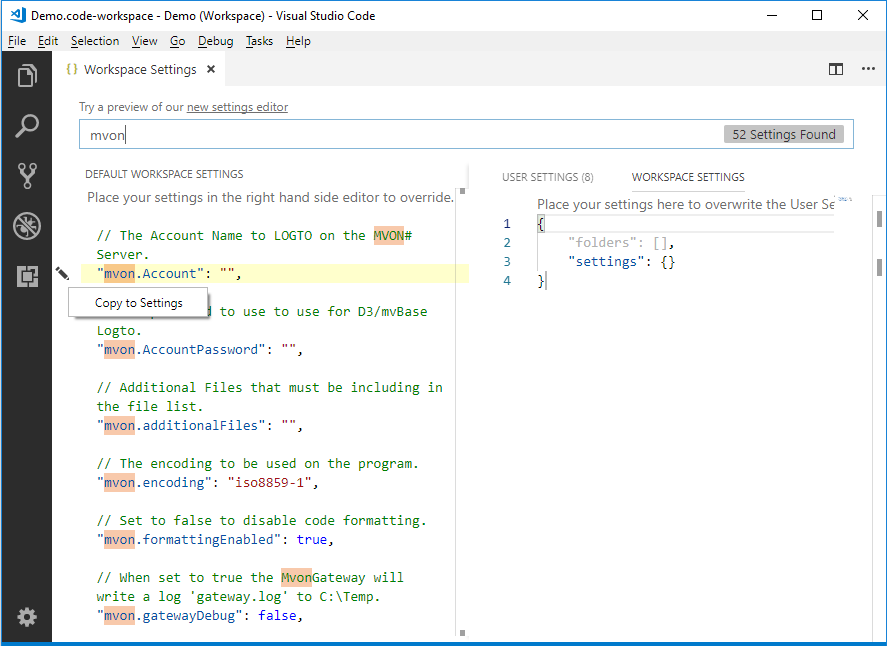Open the Tasks menu
Image resolution: width=887 pixels, height=646 pixels.
pyautogui.click(x=259, y=41)
